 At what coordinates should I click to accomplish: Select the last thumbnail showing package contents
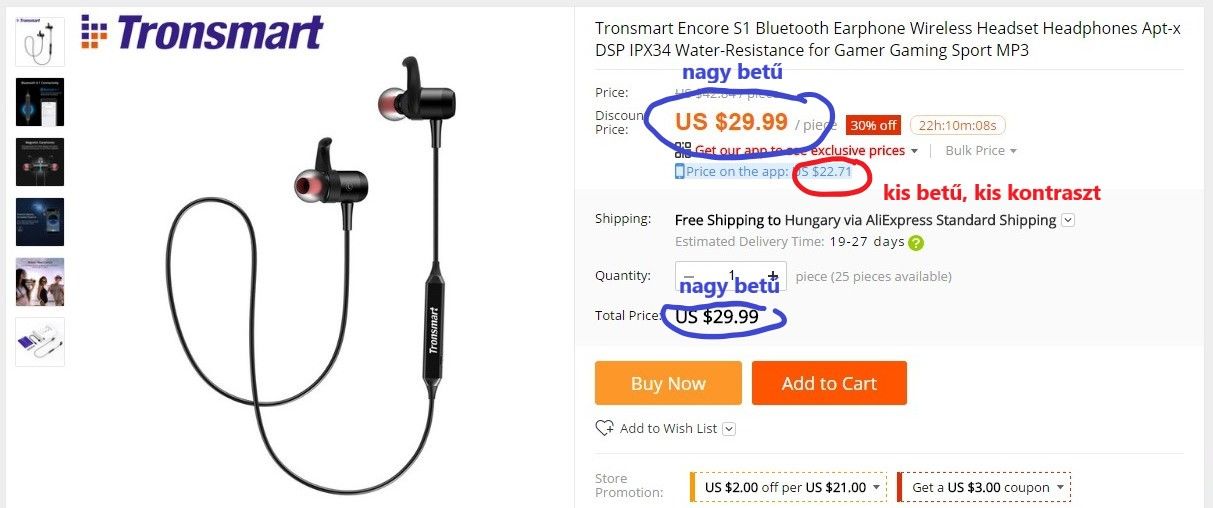[x=40, y=341]
